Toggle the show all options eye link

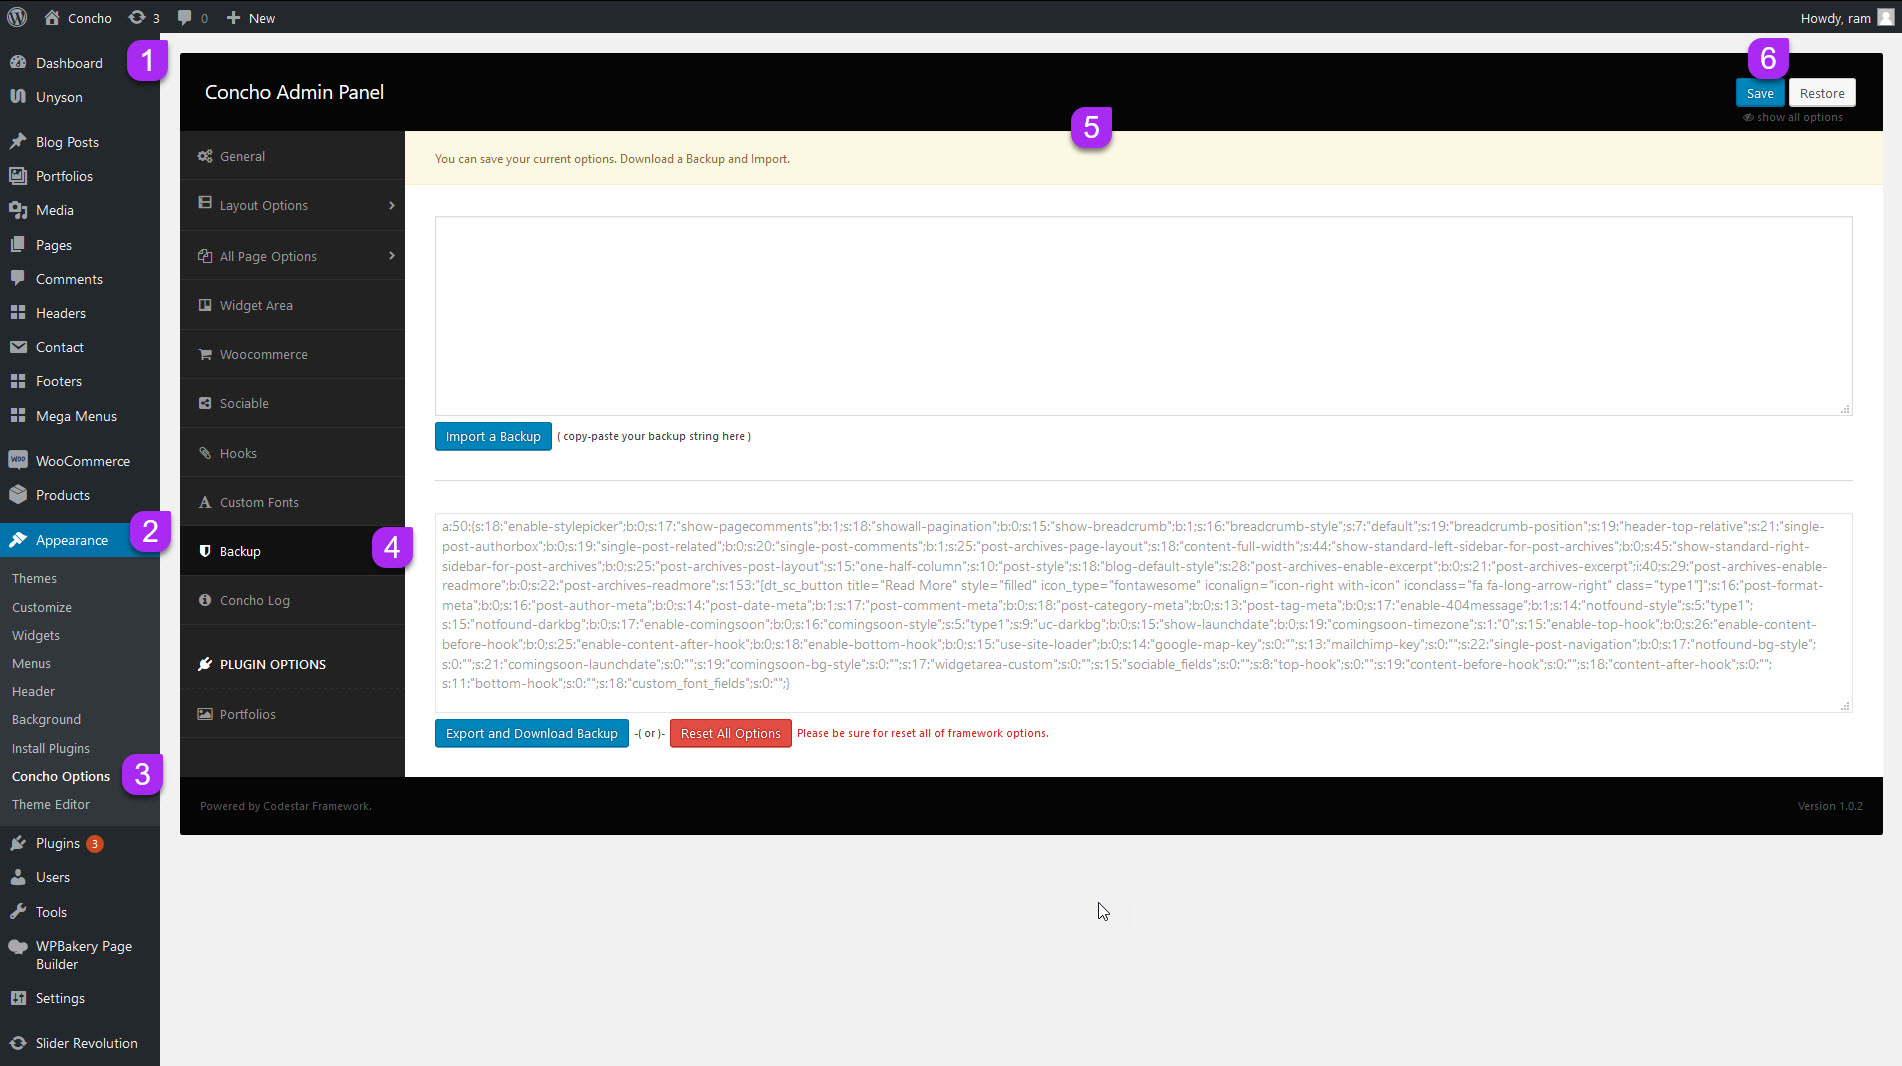pyautogui.click(x=1793, y=117)
